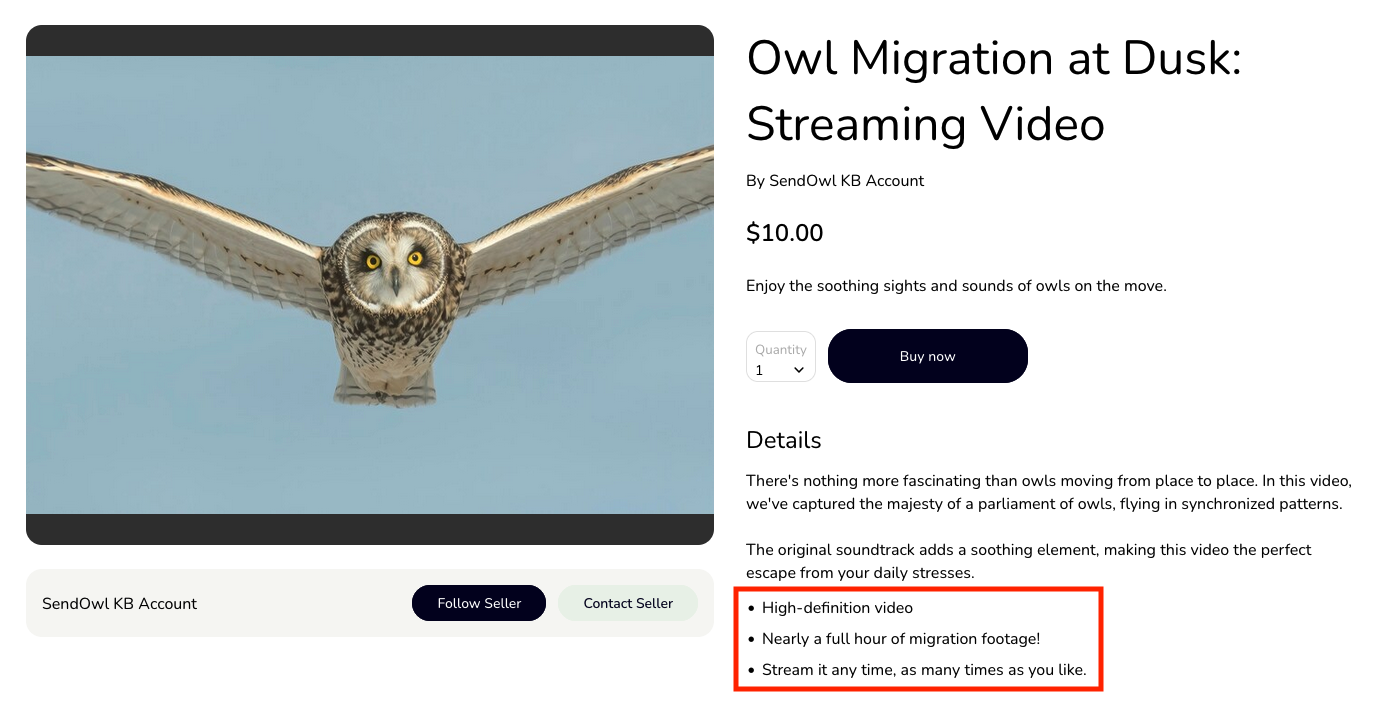Click the Buy now button
The width and height of the screenshot is (1397, 701).
[927, 356]
